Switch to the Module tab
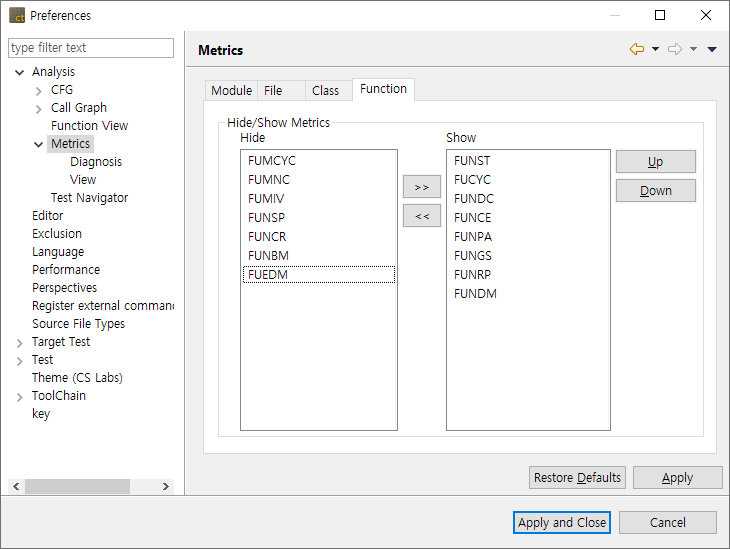Viewport: 730px width, 549px height. tap(231, 90)
